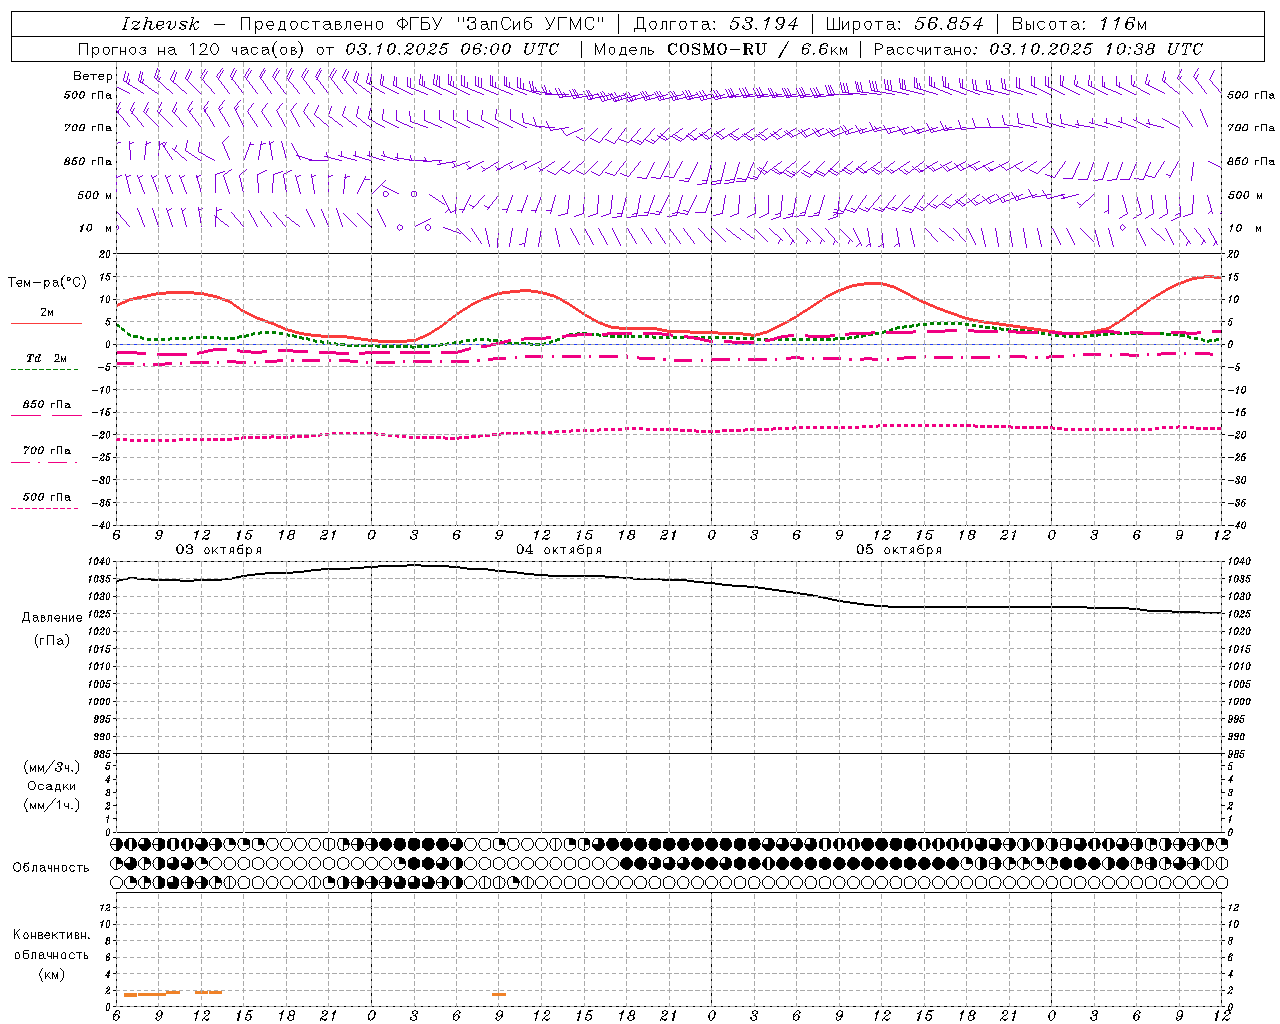This screenshot has height=1024, width=1280.
Task: Click the (гПа) unit under Давление
Action: pyautogui.click(x=52, y=640)
